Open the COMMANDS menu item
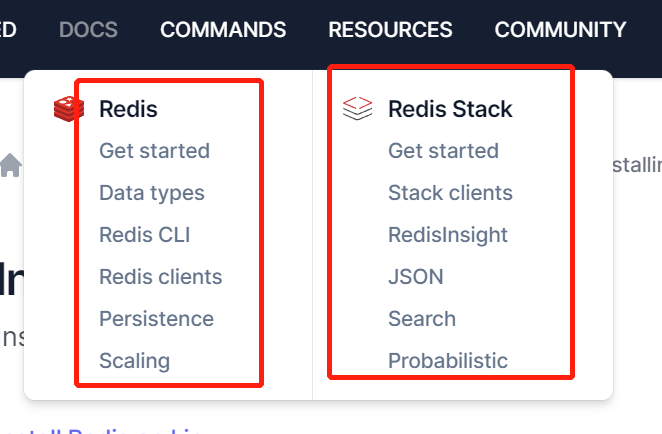This screenshot has height=434, width=662. click(x=223, y=30)
